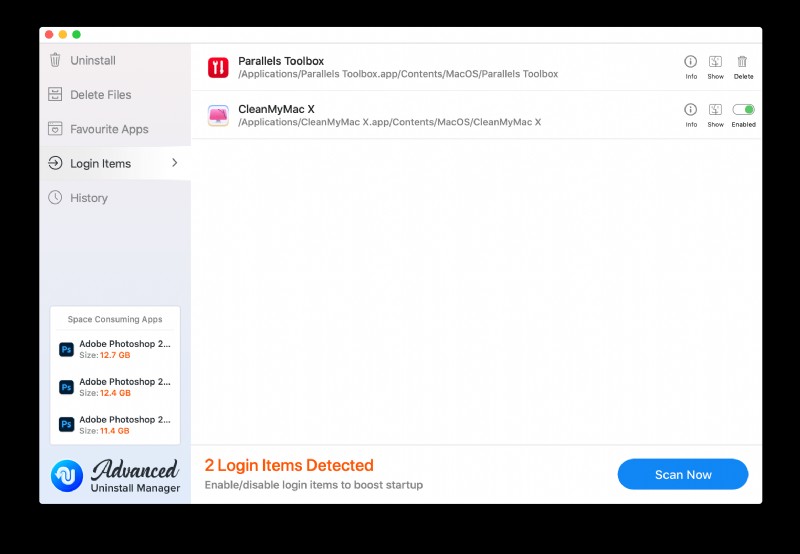Show info for Parallels Toolbox

[691, 67]
